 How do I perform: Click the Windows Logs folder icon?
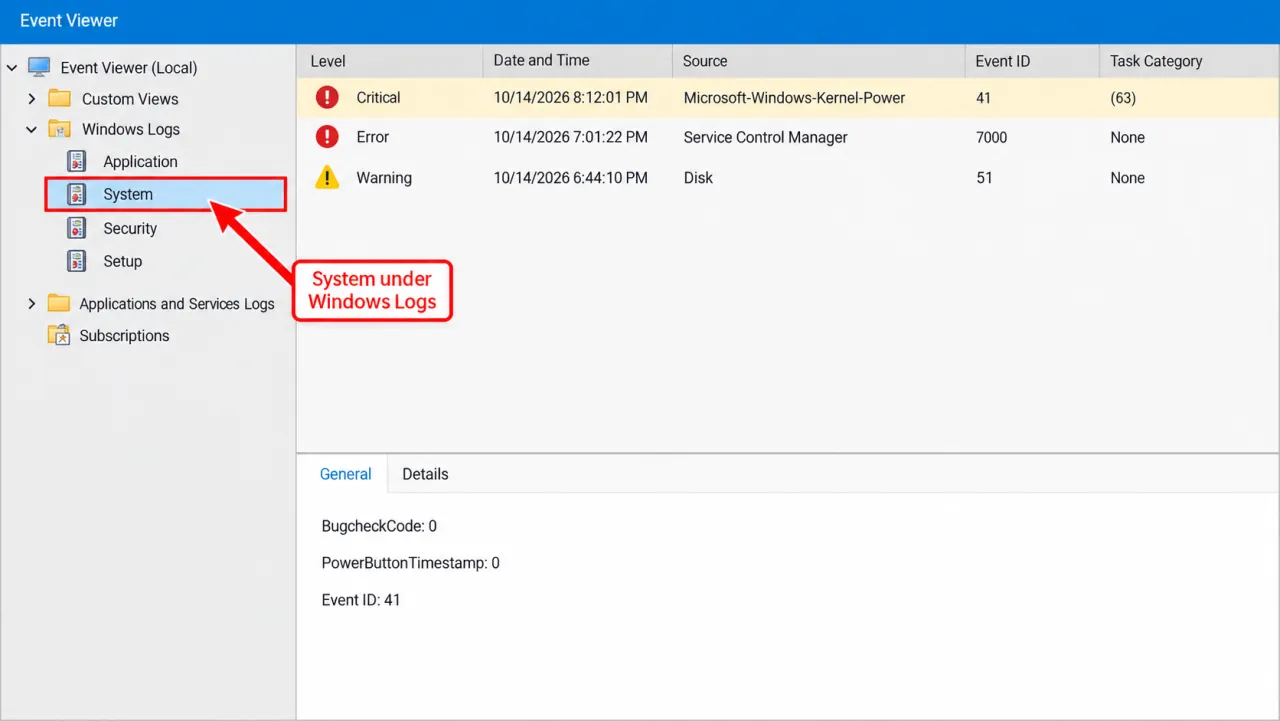point(59,129)
